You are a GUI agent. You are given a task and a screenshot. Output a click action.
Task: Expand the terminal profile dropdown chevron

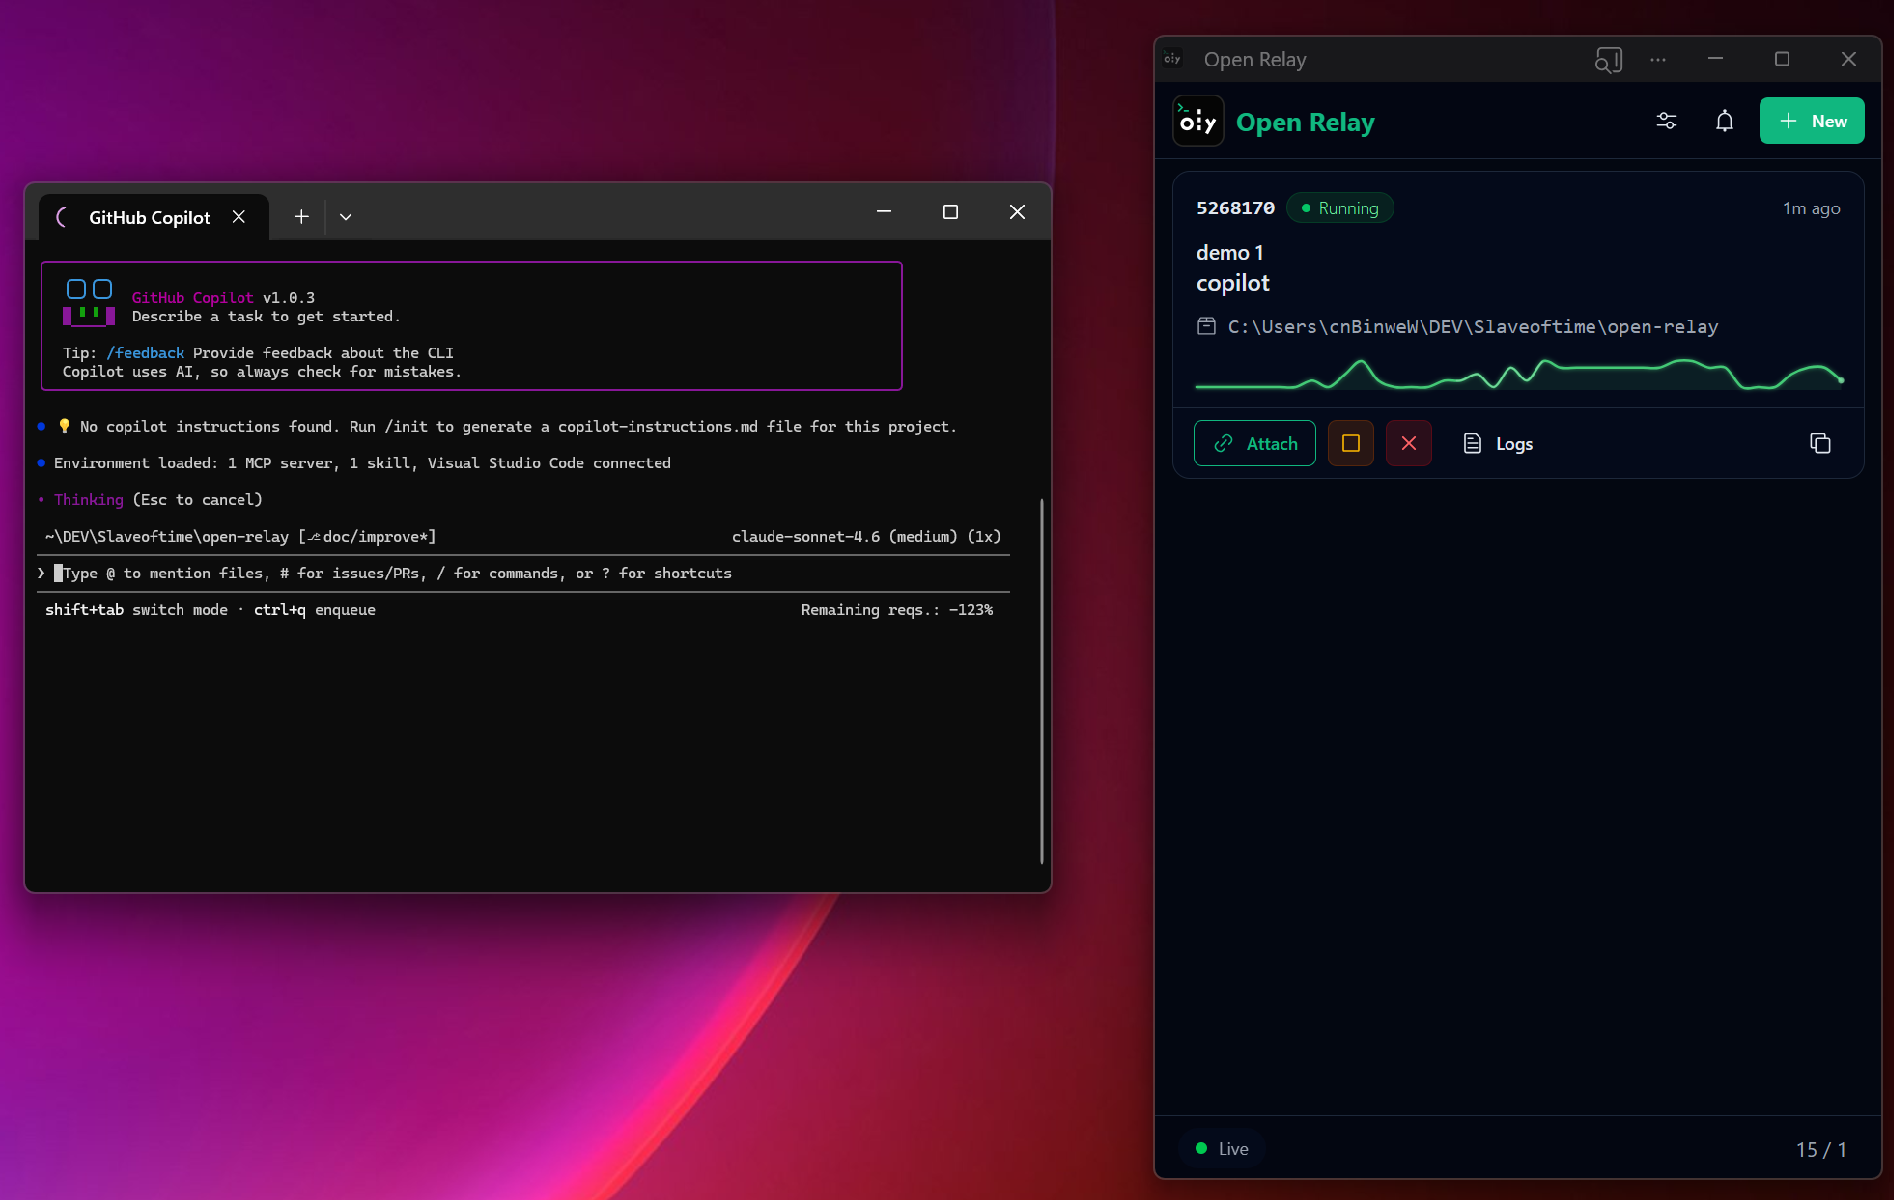(x=345, y=217)
